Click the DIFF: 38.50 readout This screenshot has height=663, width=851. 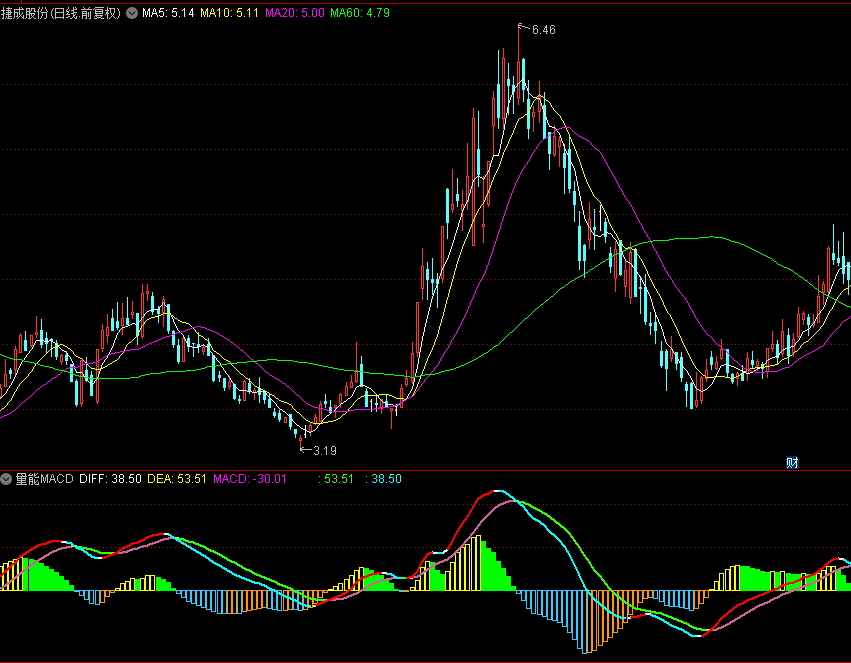pyautogui.click(x=110, y=479)
